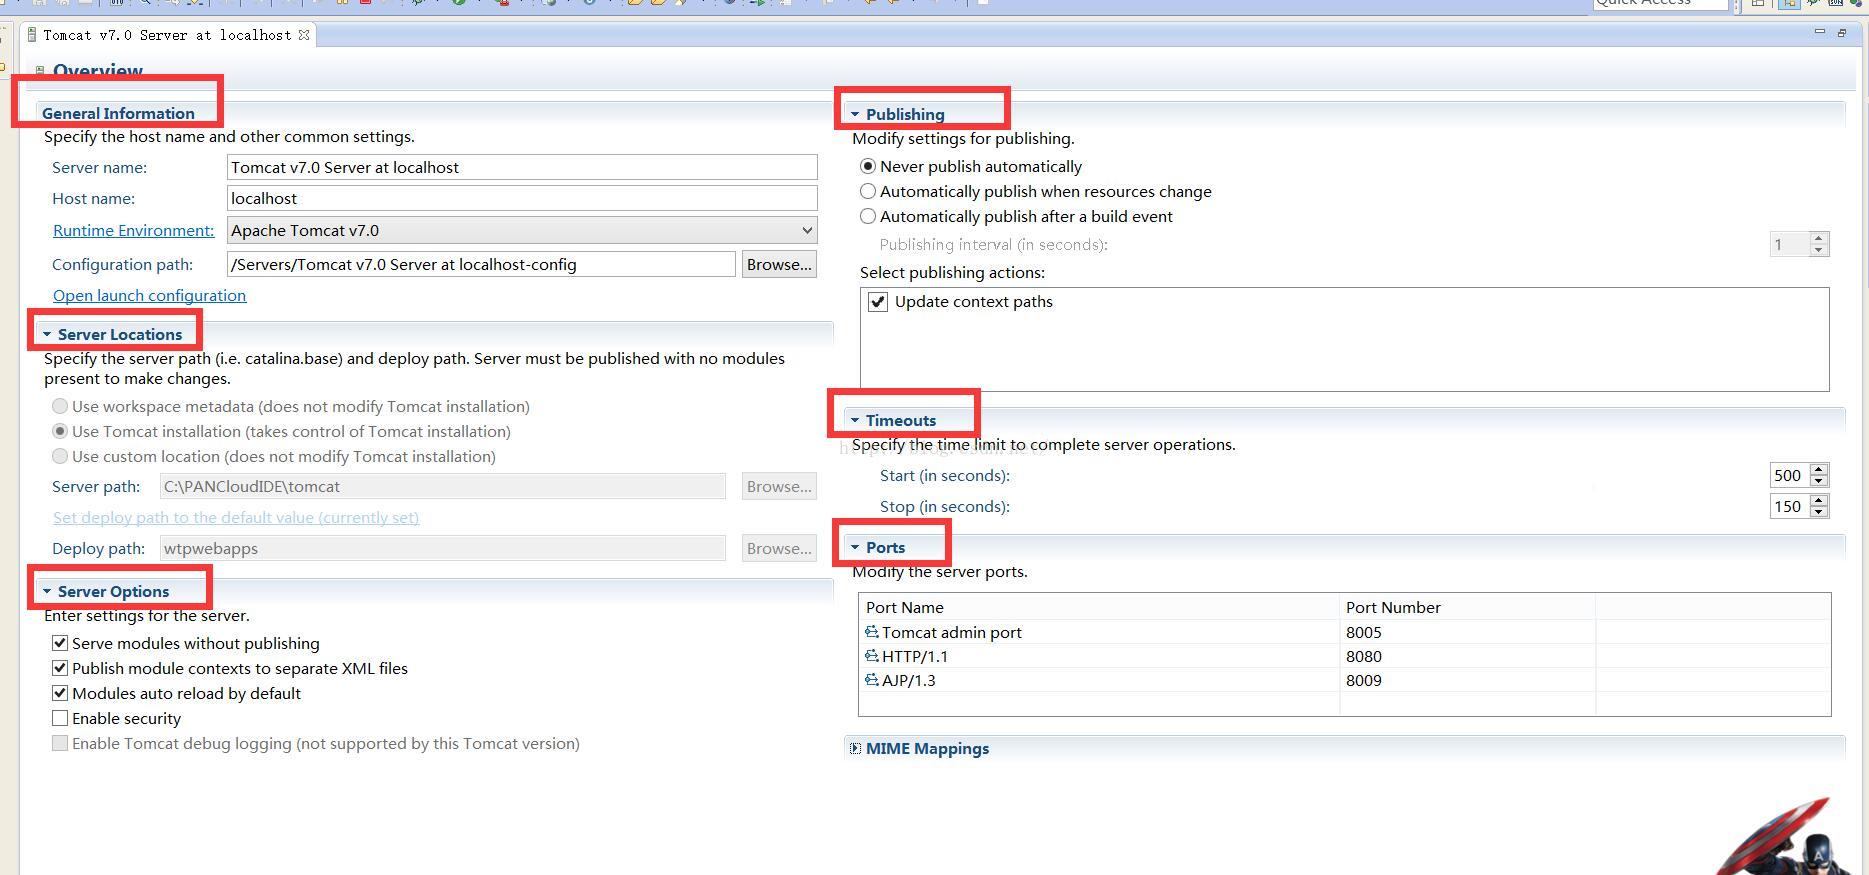Click the Stop timeout value 150
This screenshot has width=1869, height=875.
1789,506
